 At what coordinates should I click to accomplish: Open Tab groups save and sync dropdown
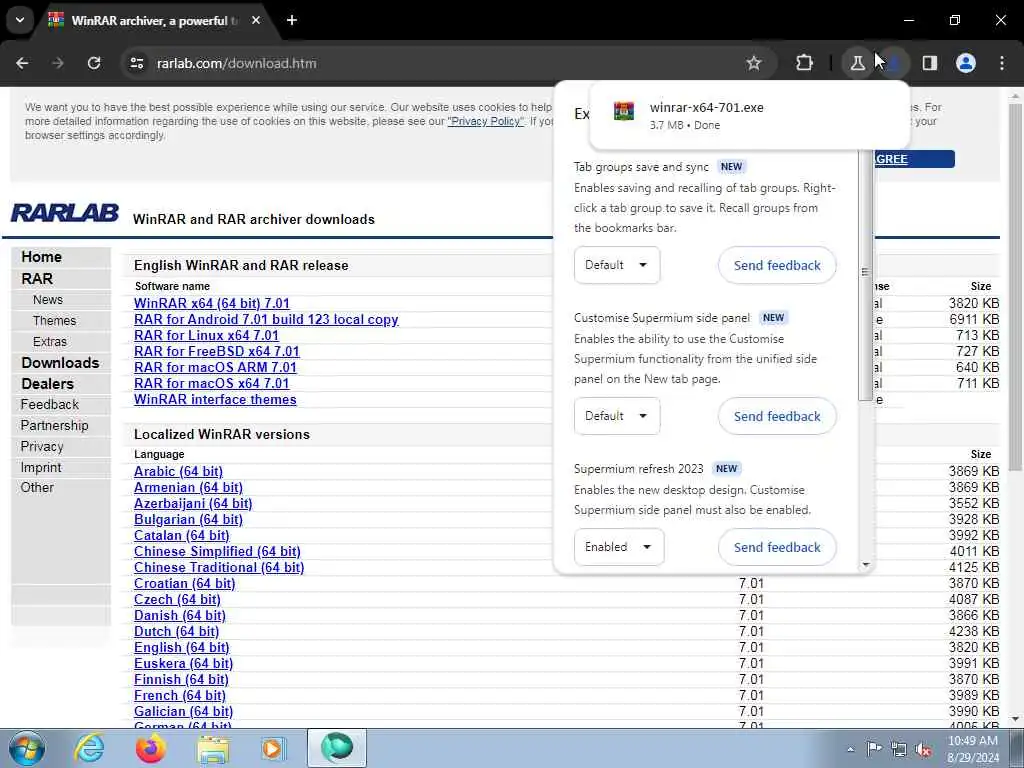[617, 265]
